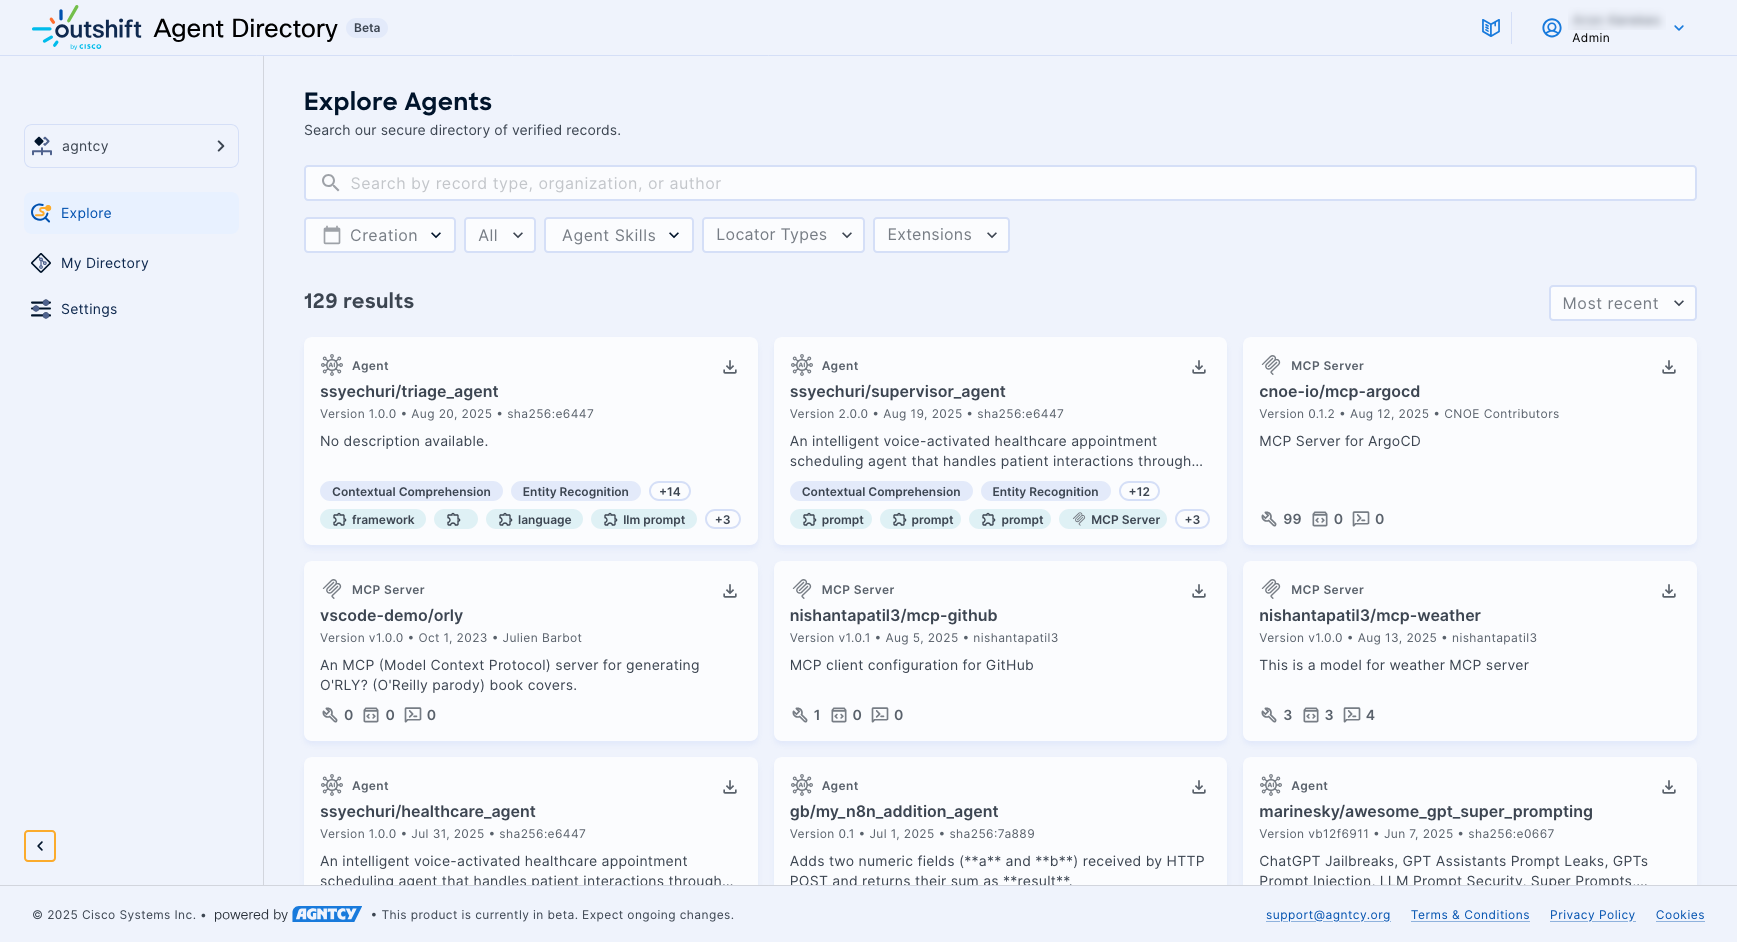The width and height of the screenshot is (1737, 942).
Task: Open the documentation book icon in header
Action: click(1490, 28)
